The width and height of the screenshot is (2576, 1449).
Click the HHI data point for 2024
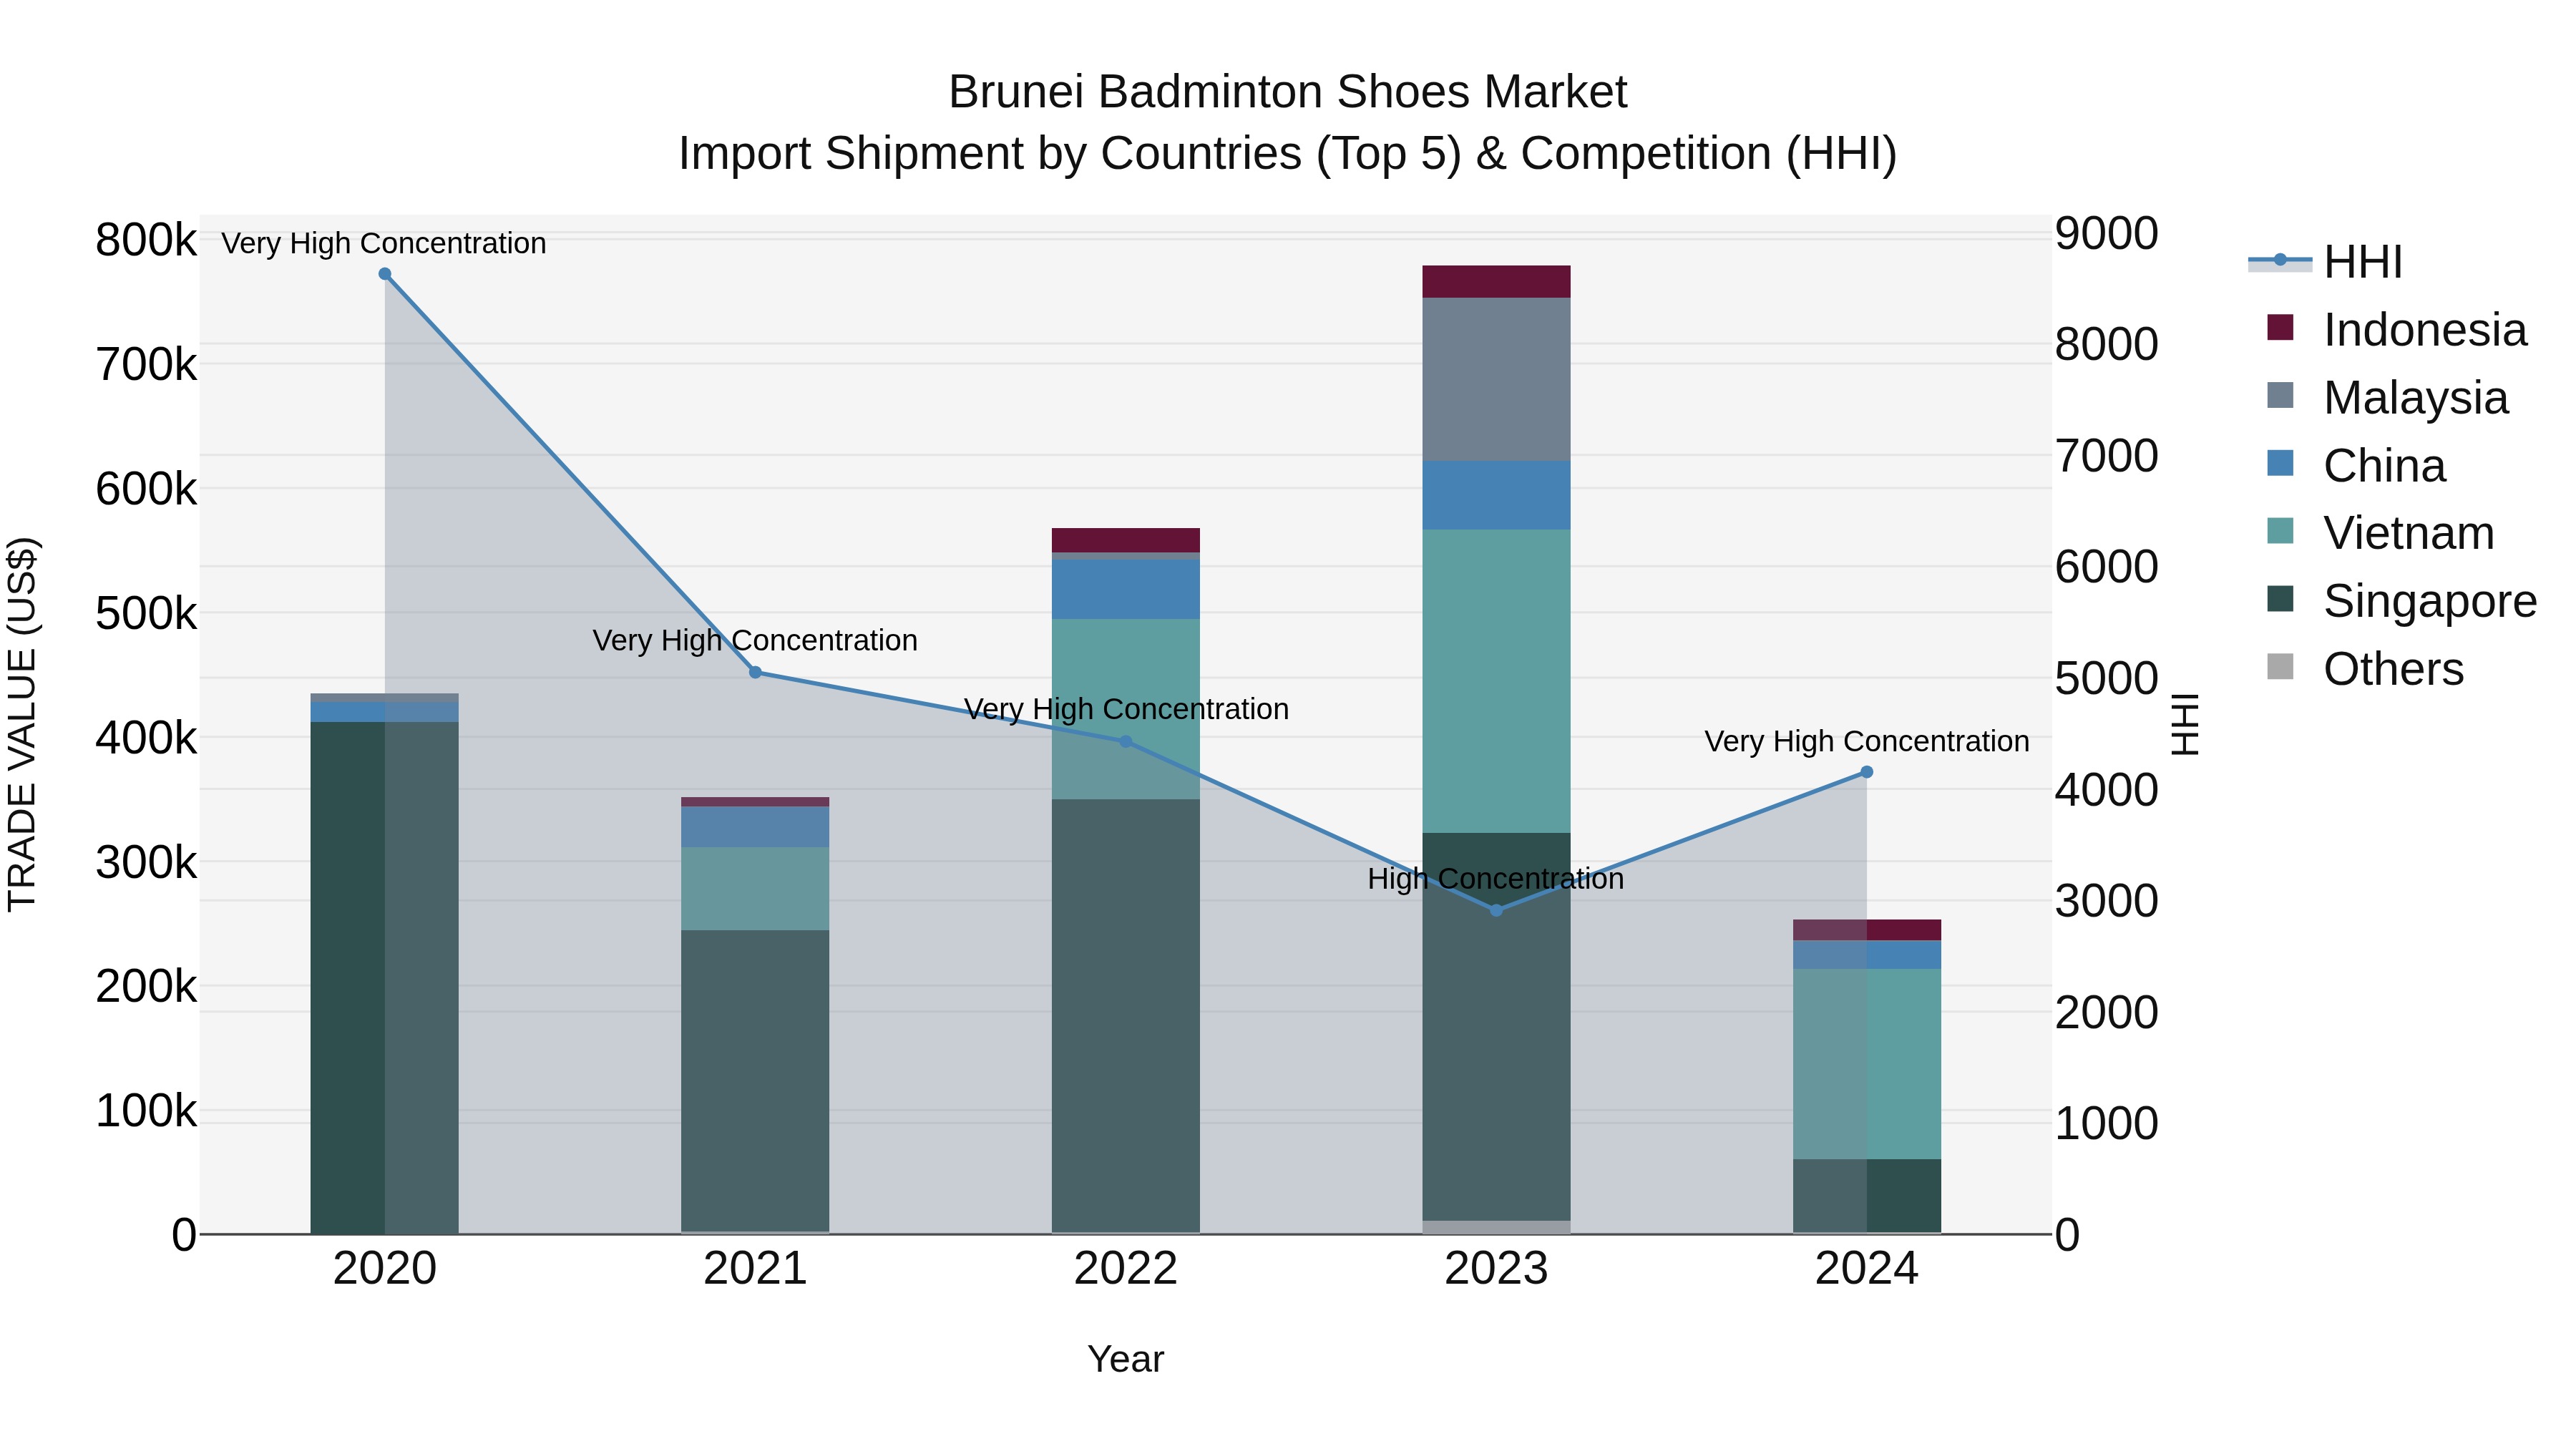[1866, 772]
